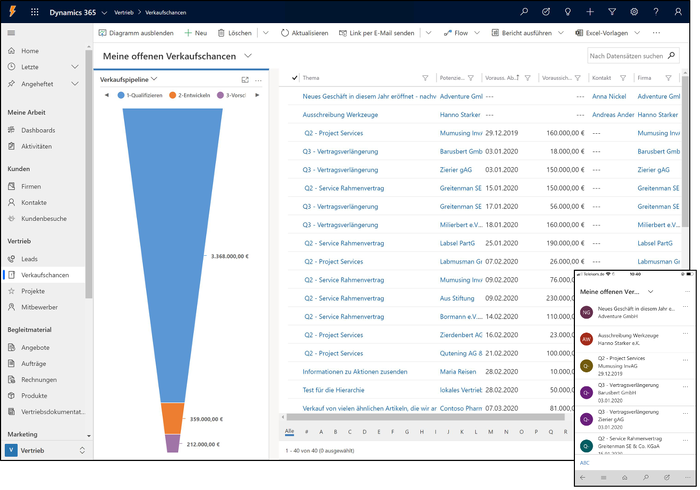Open dropdown arrow next to Löschen

click(x=266, y=33)
